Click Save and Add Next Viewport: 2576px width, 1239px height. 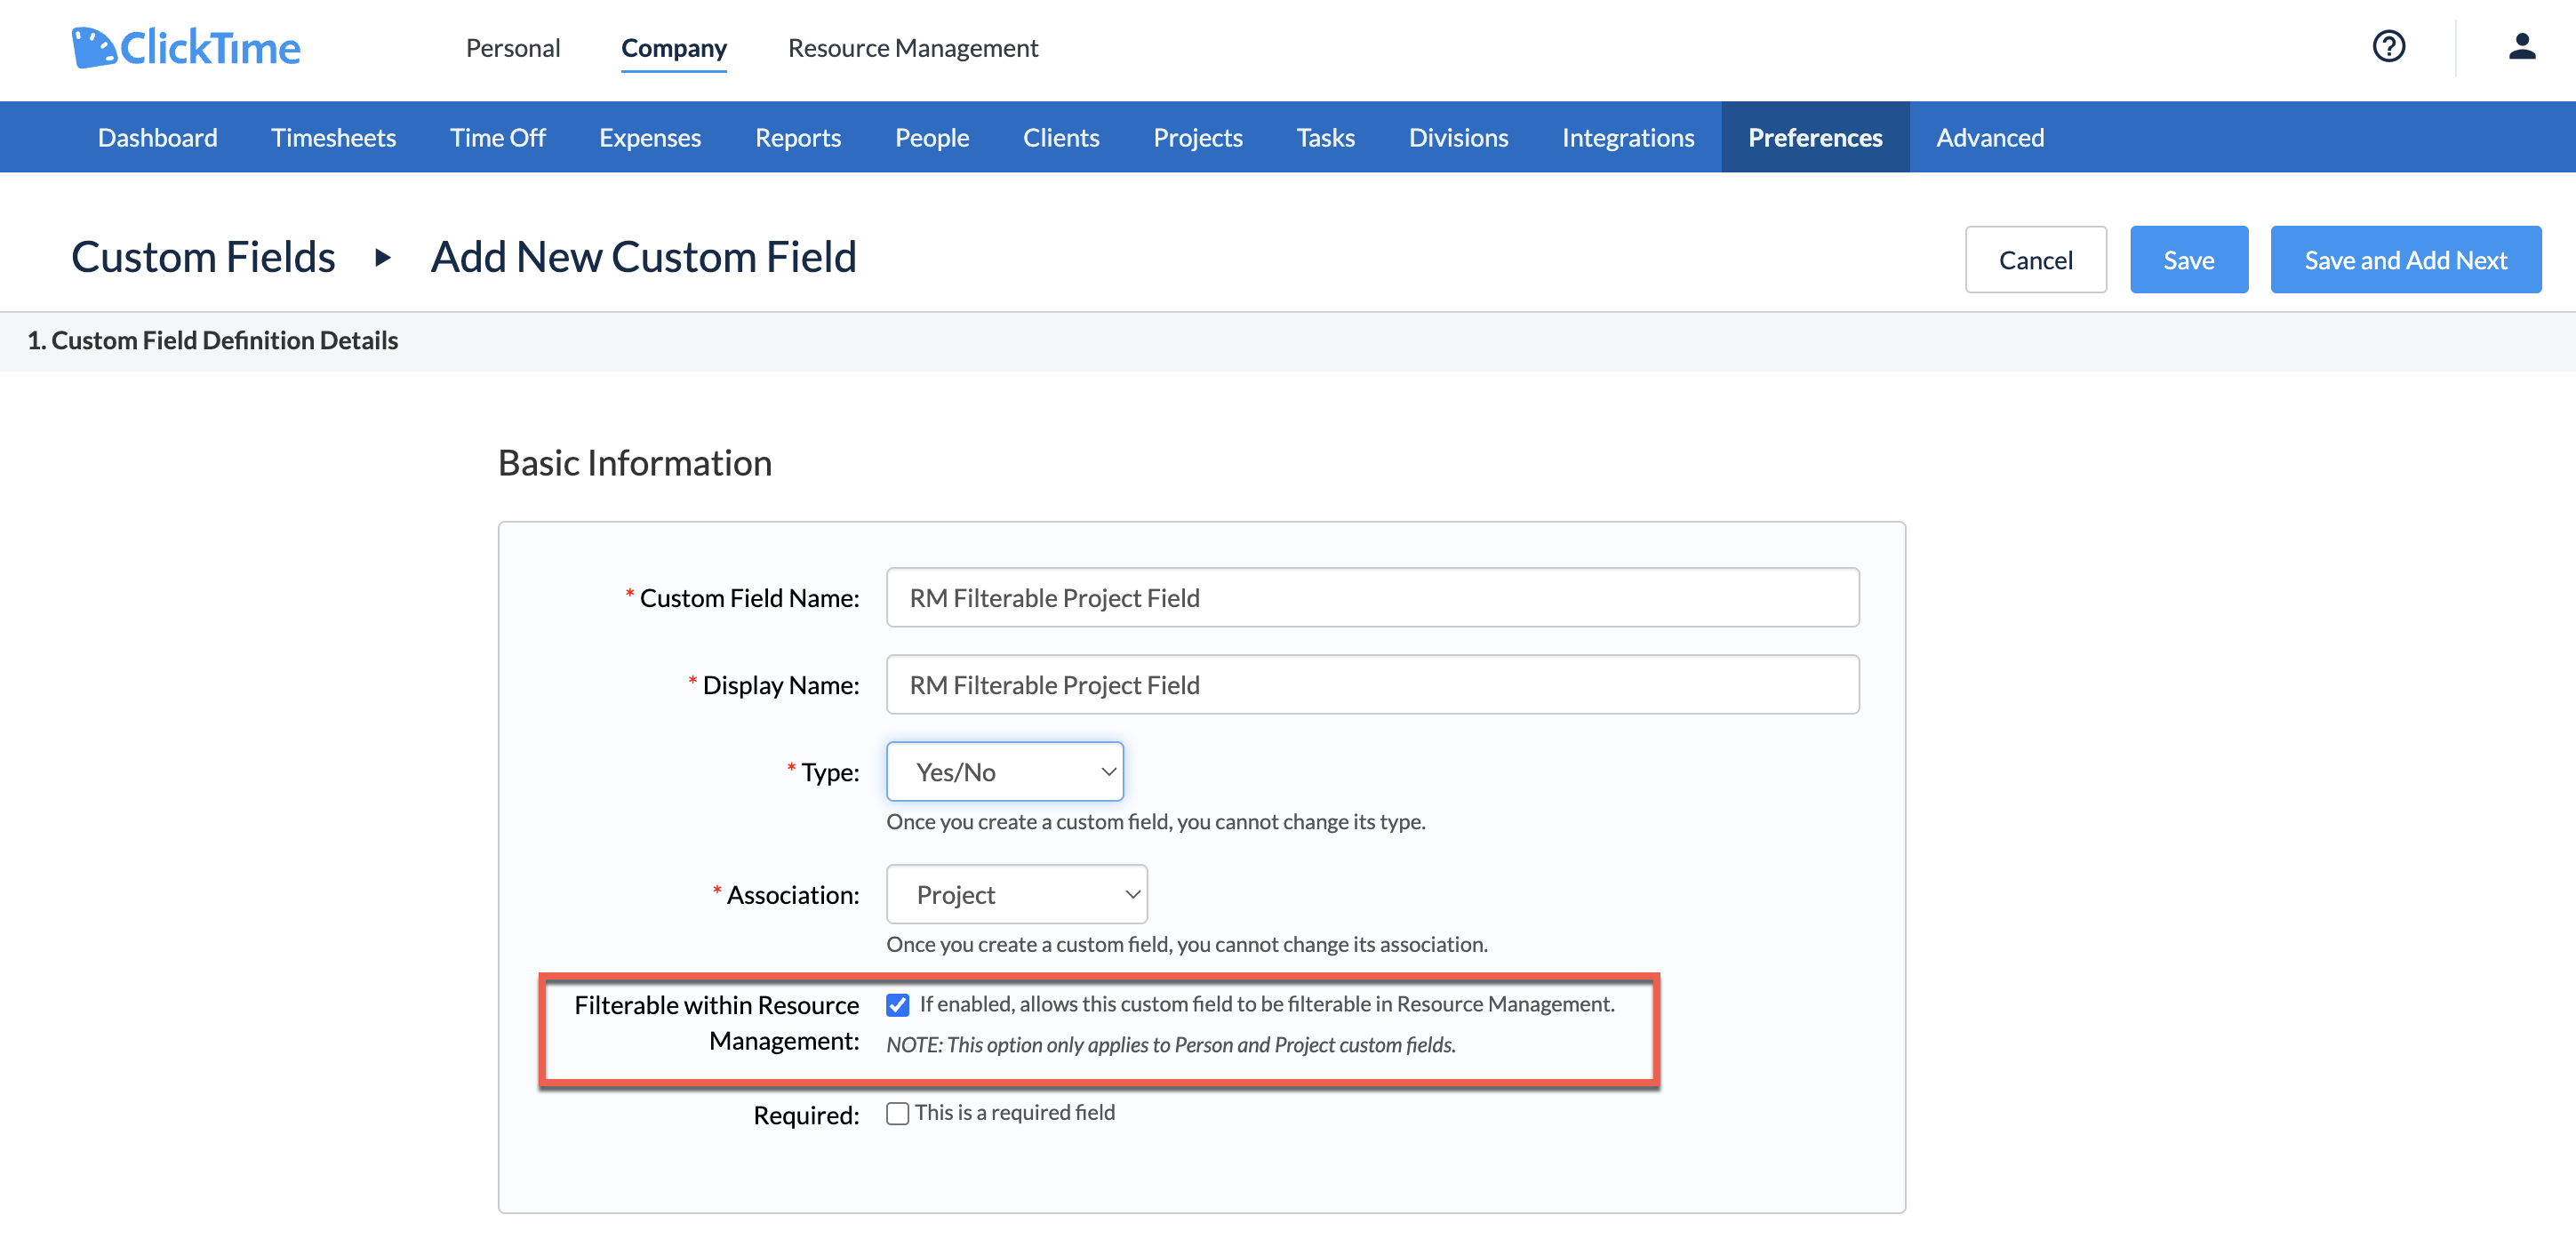pyautogui.click(x=2405, y=260)
